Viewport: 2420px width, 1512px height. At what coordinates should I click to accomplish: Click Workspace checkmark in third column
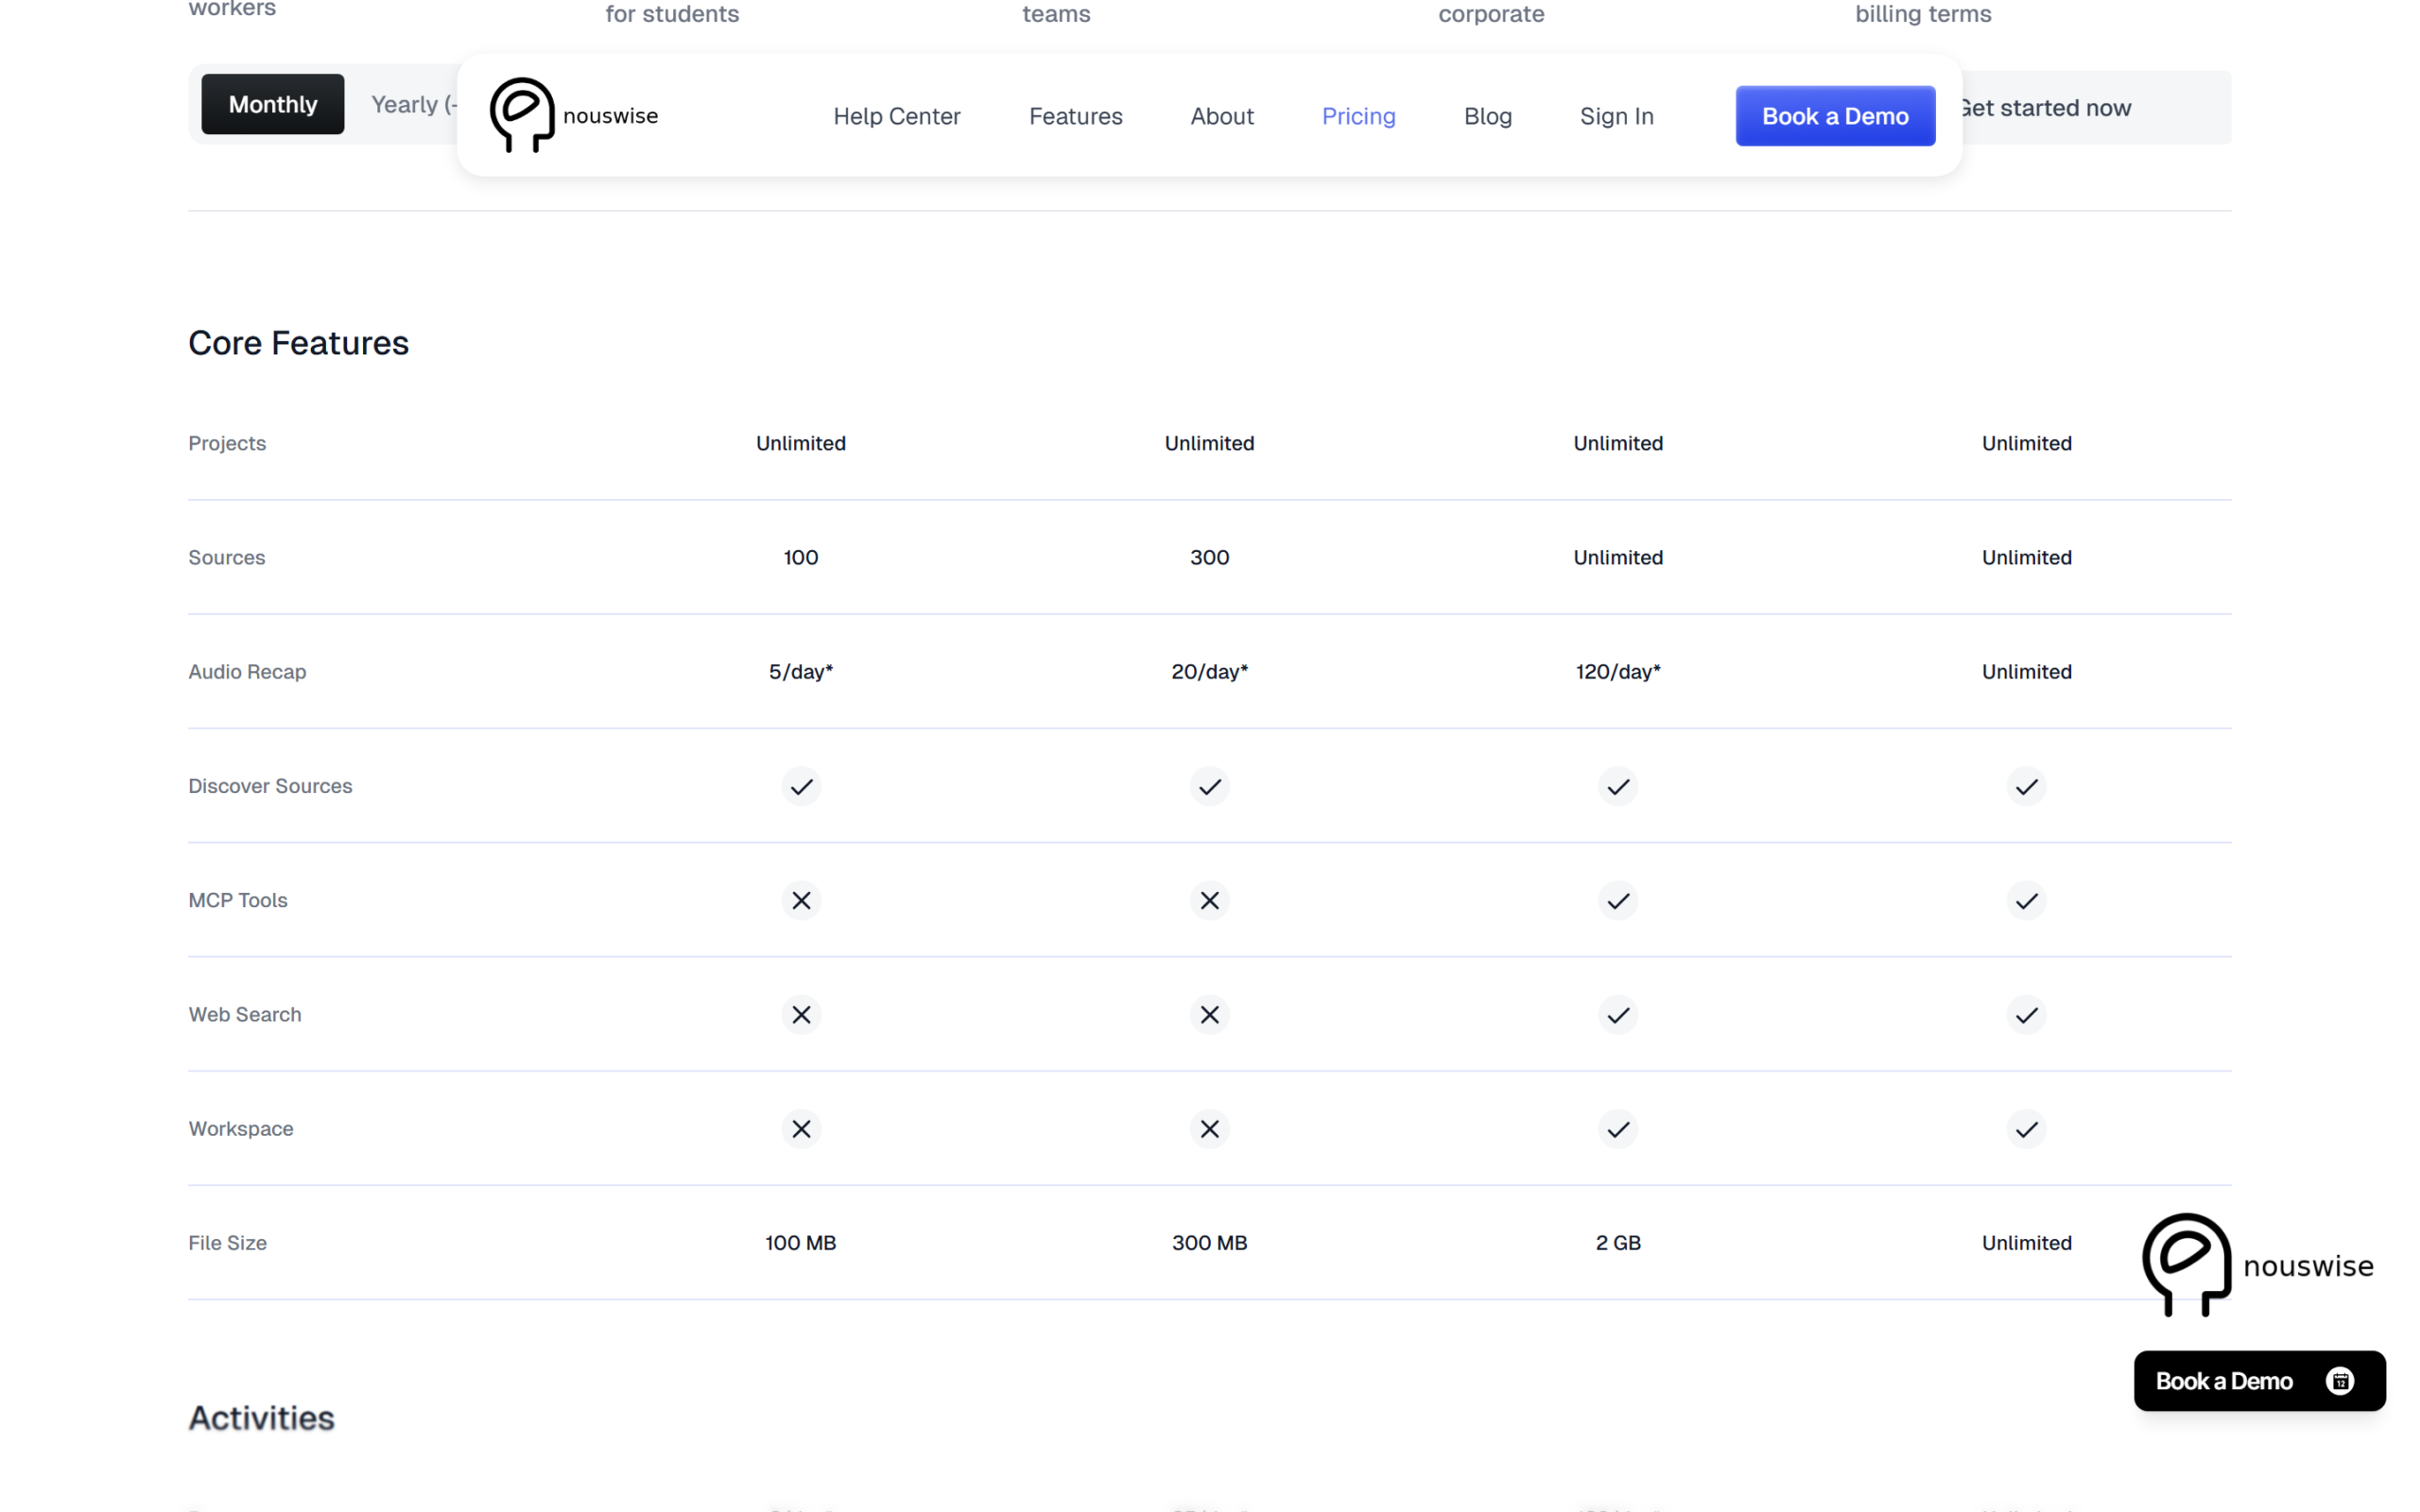point(1617,1128)
